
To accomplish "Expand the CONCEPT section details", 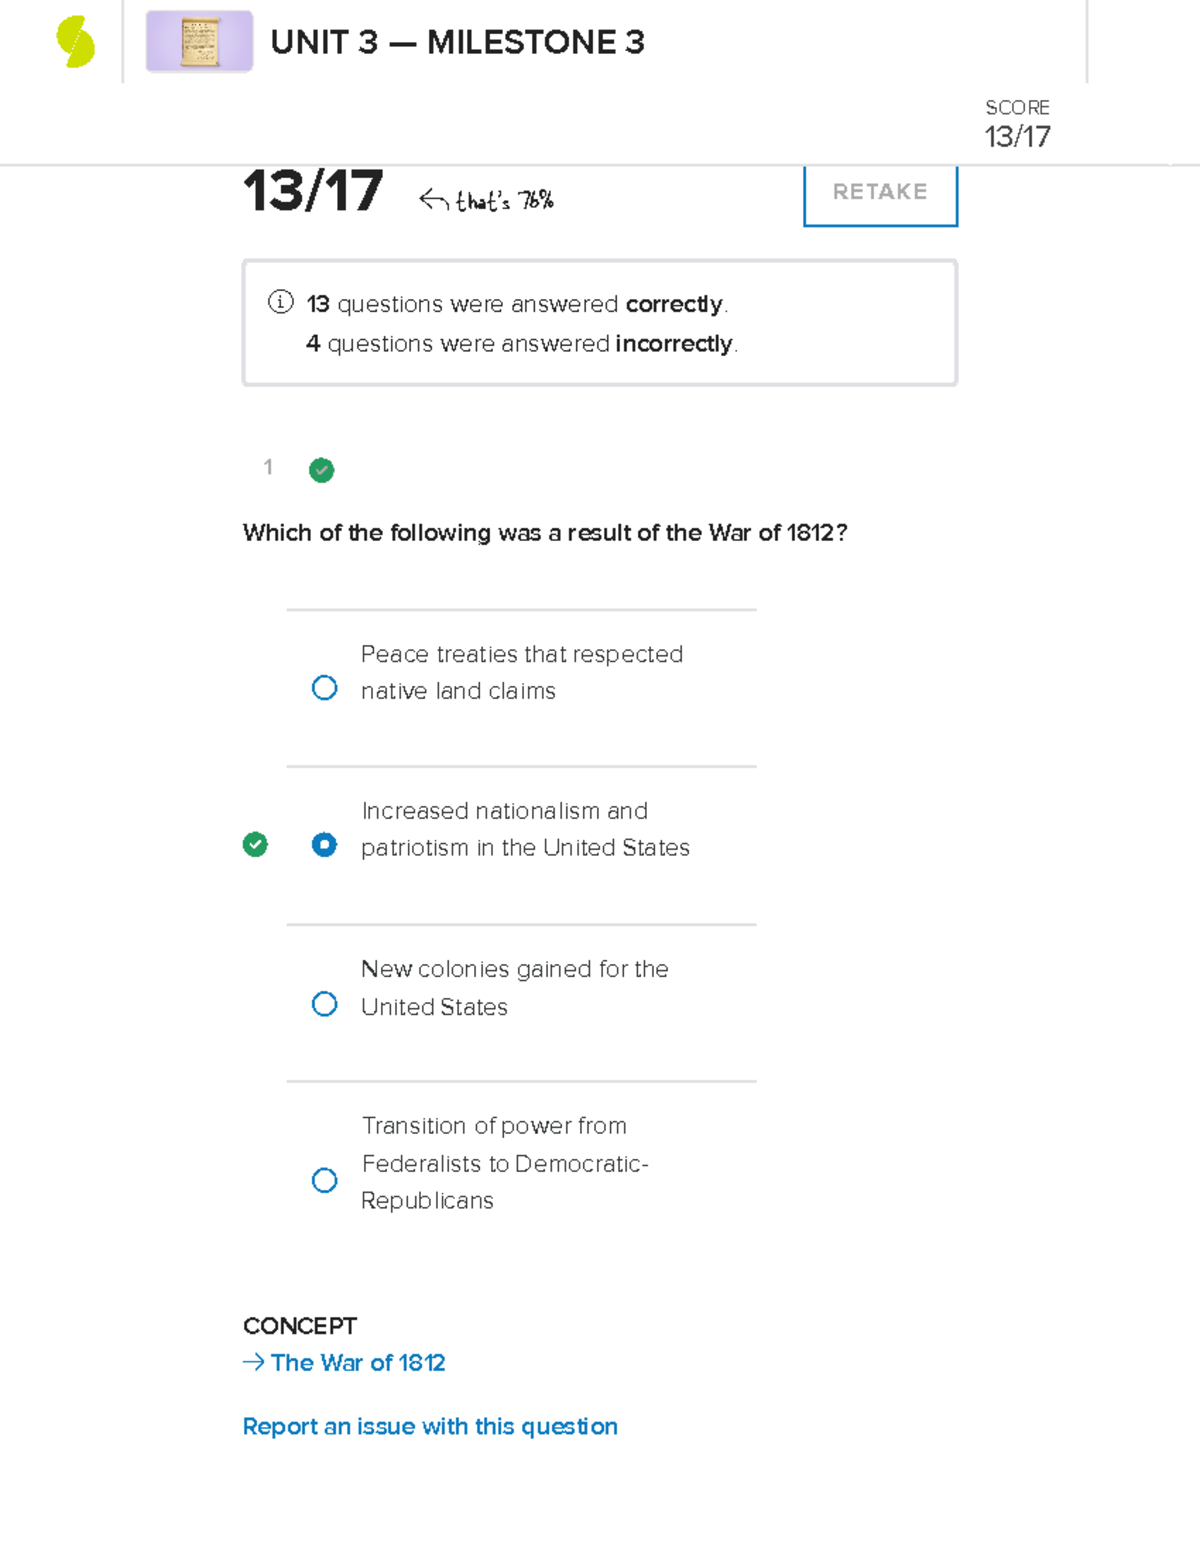I will [x=299, y=1326].
